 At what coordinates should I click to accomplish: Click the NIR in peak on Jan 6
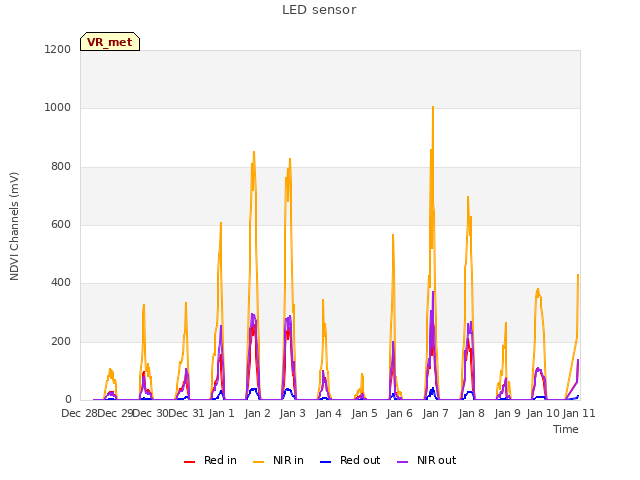coord(393,235)
